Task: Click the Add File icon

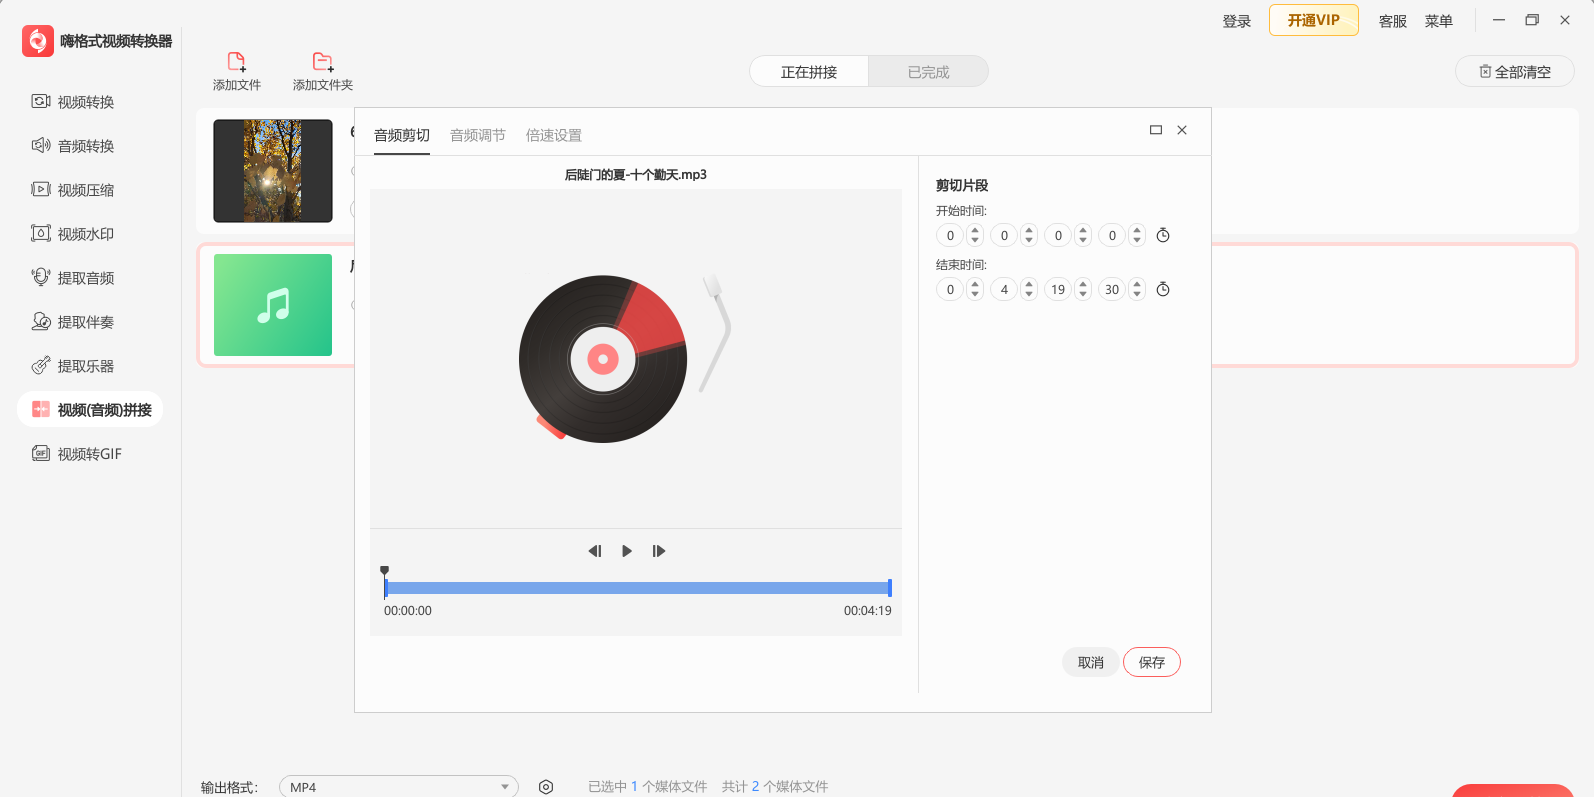Action: pyautogui.click(x=236, y=62)
